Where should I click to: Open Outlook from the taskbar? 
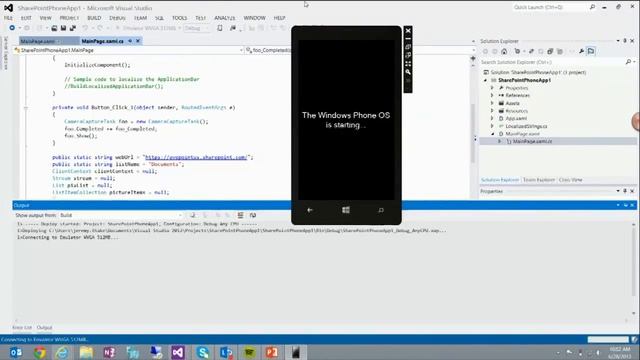(x=16, y=352)
